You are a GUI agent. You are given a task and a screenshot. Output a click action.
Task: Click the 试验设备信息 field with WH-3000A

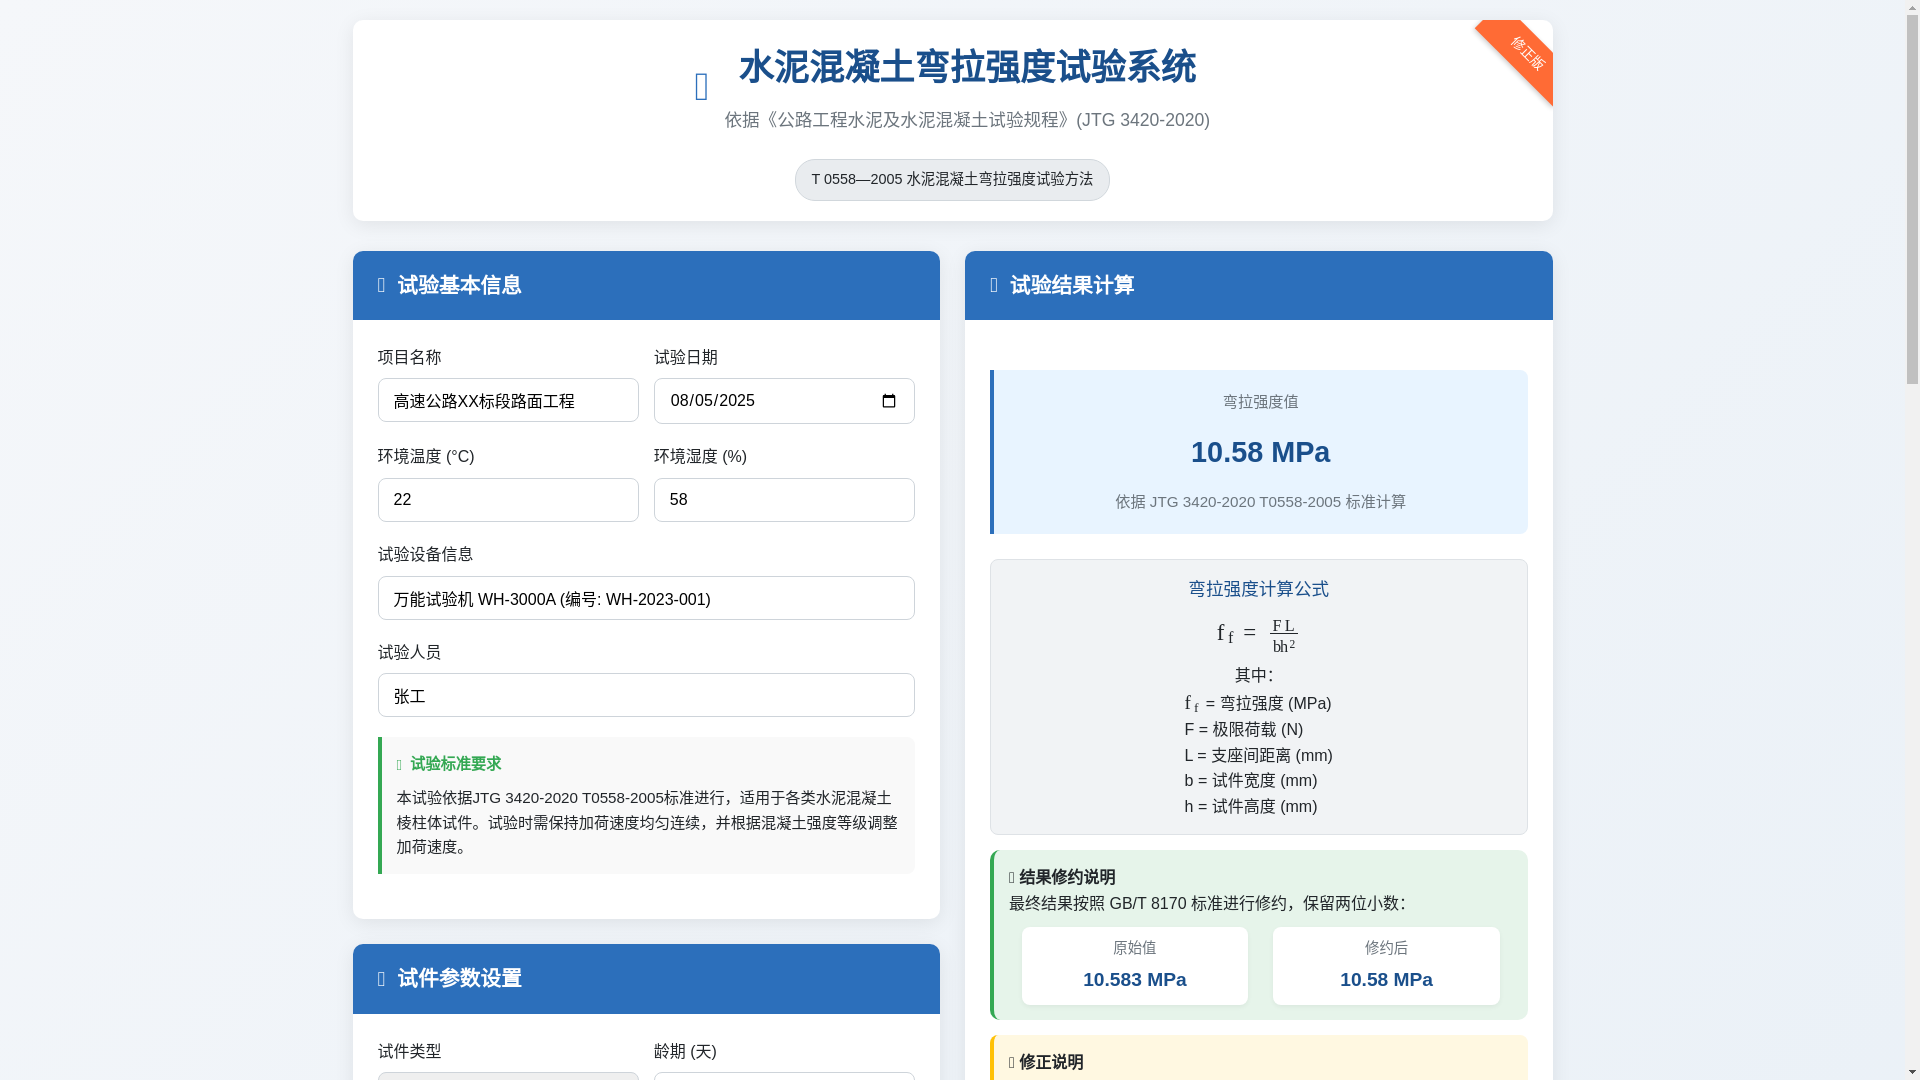646,598
